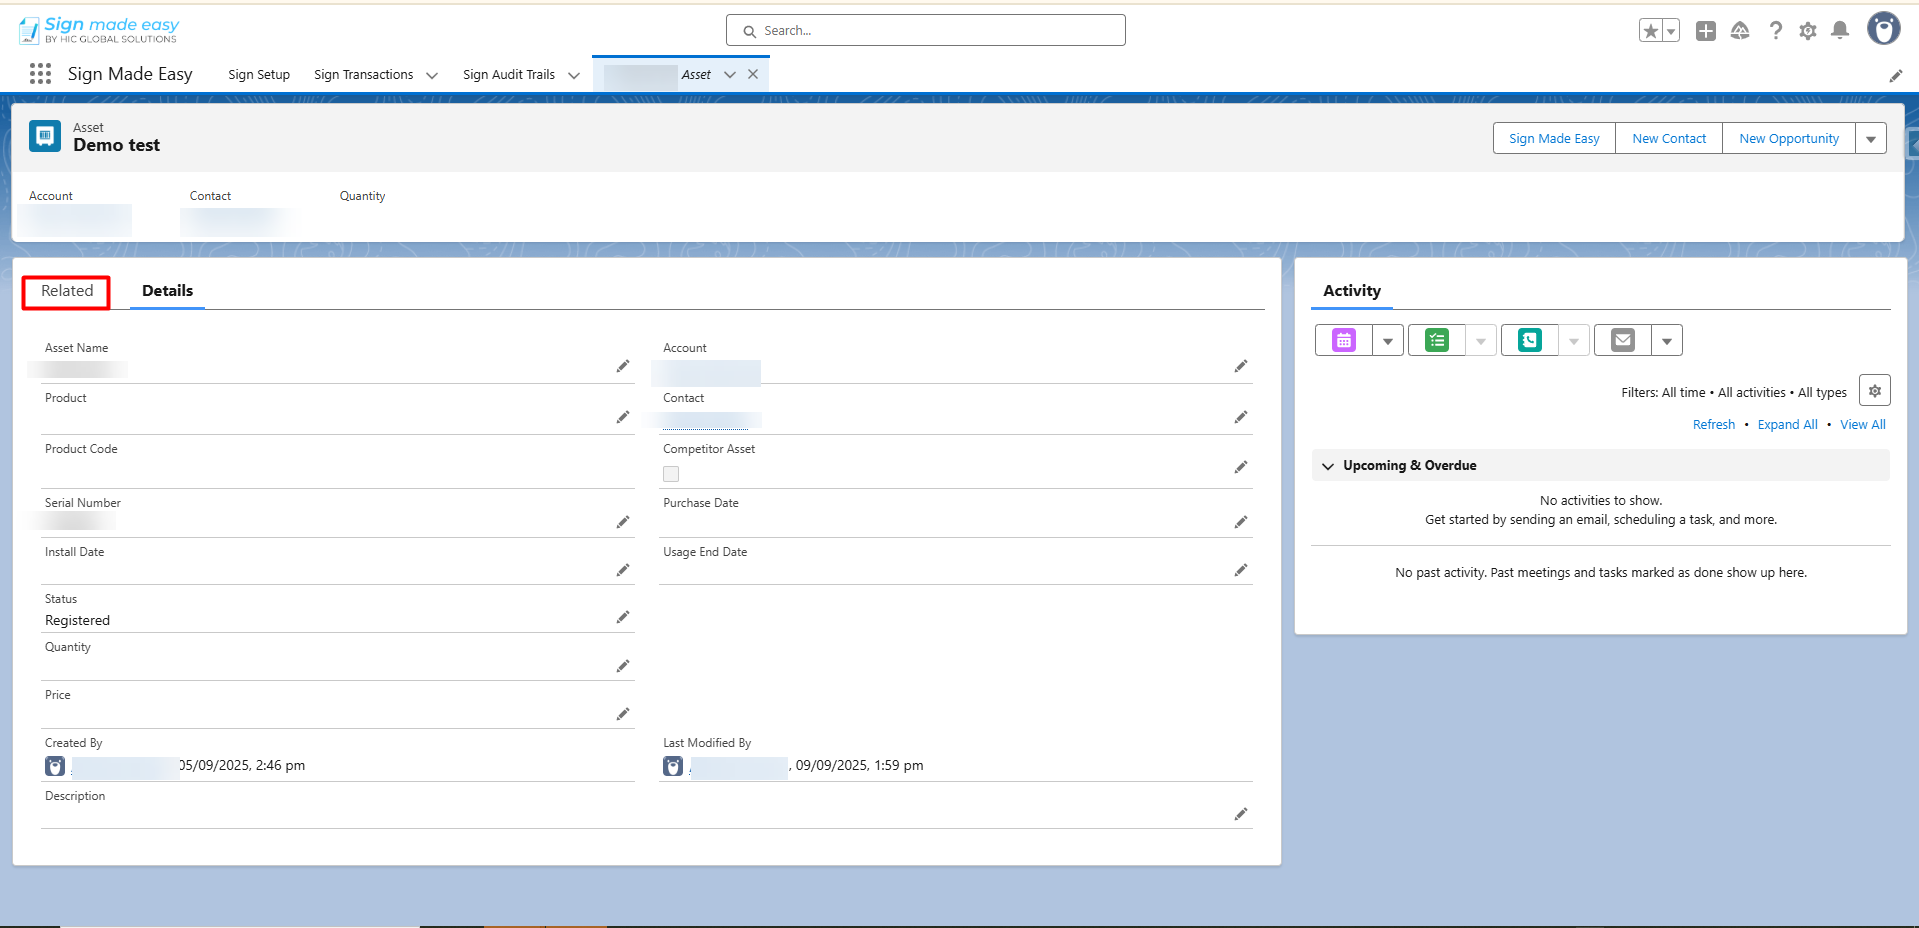
Task: Open the Sign Setup navigation tab
Action: click(259, 75)
